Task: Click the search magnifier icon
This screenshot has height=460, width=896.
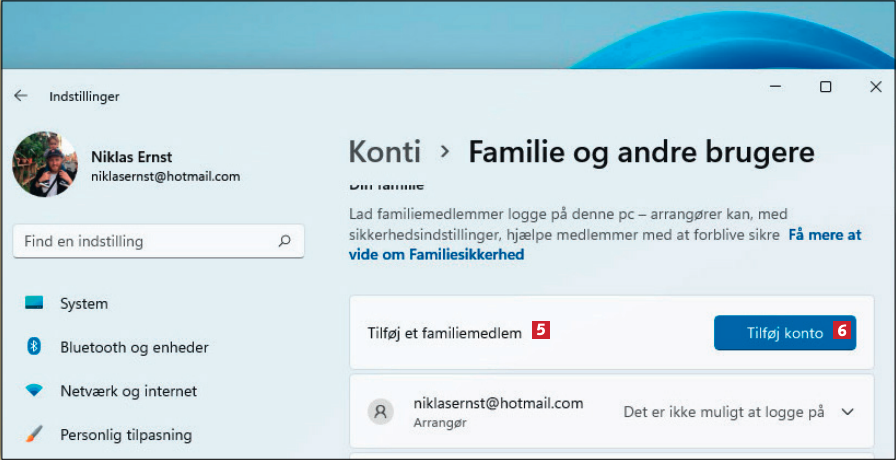Action: (x=284, y=241)
